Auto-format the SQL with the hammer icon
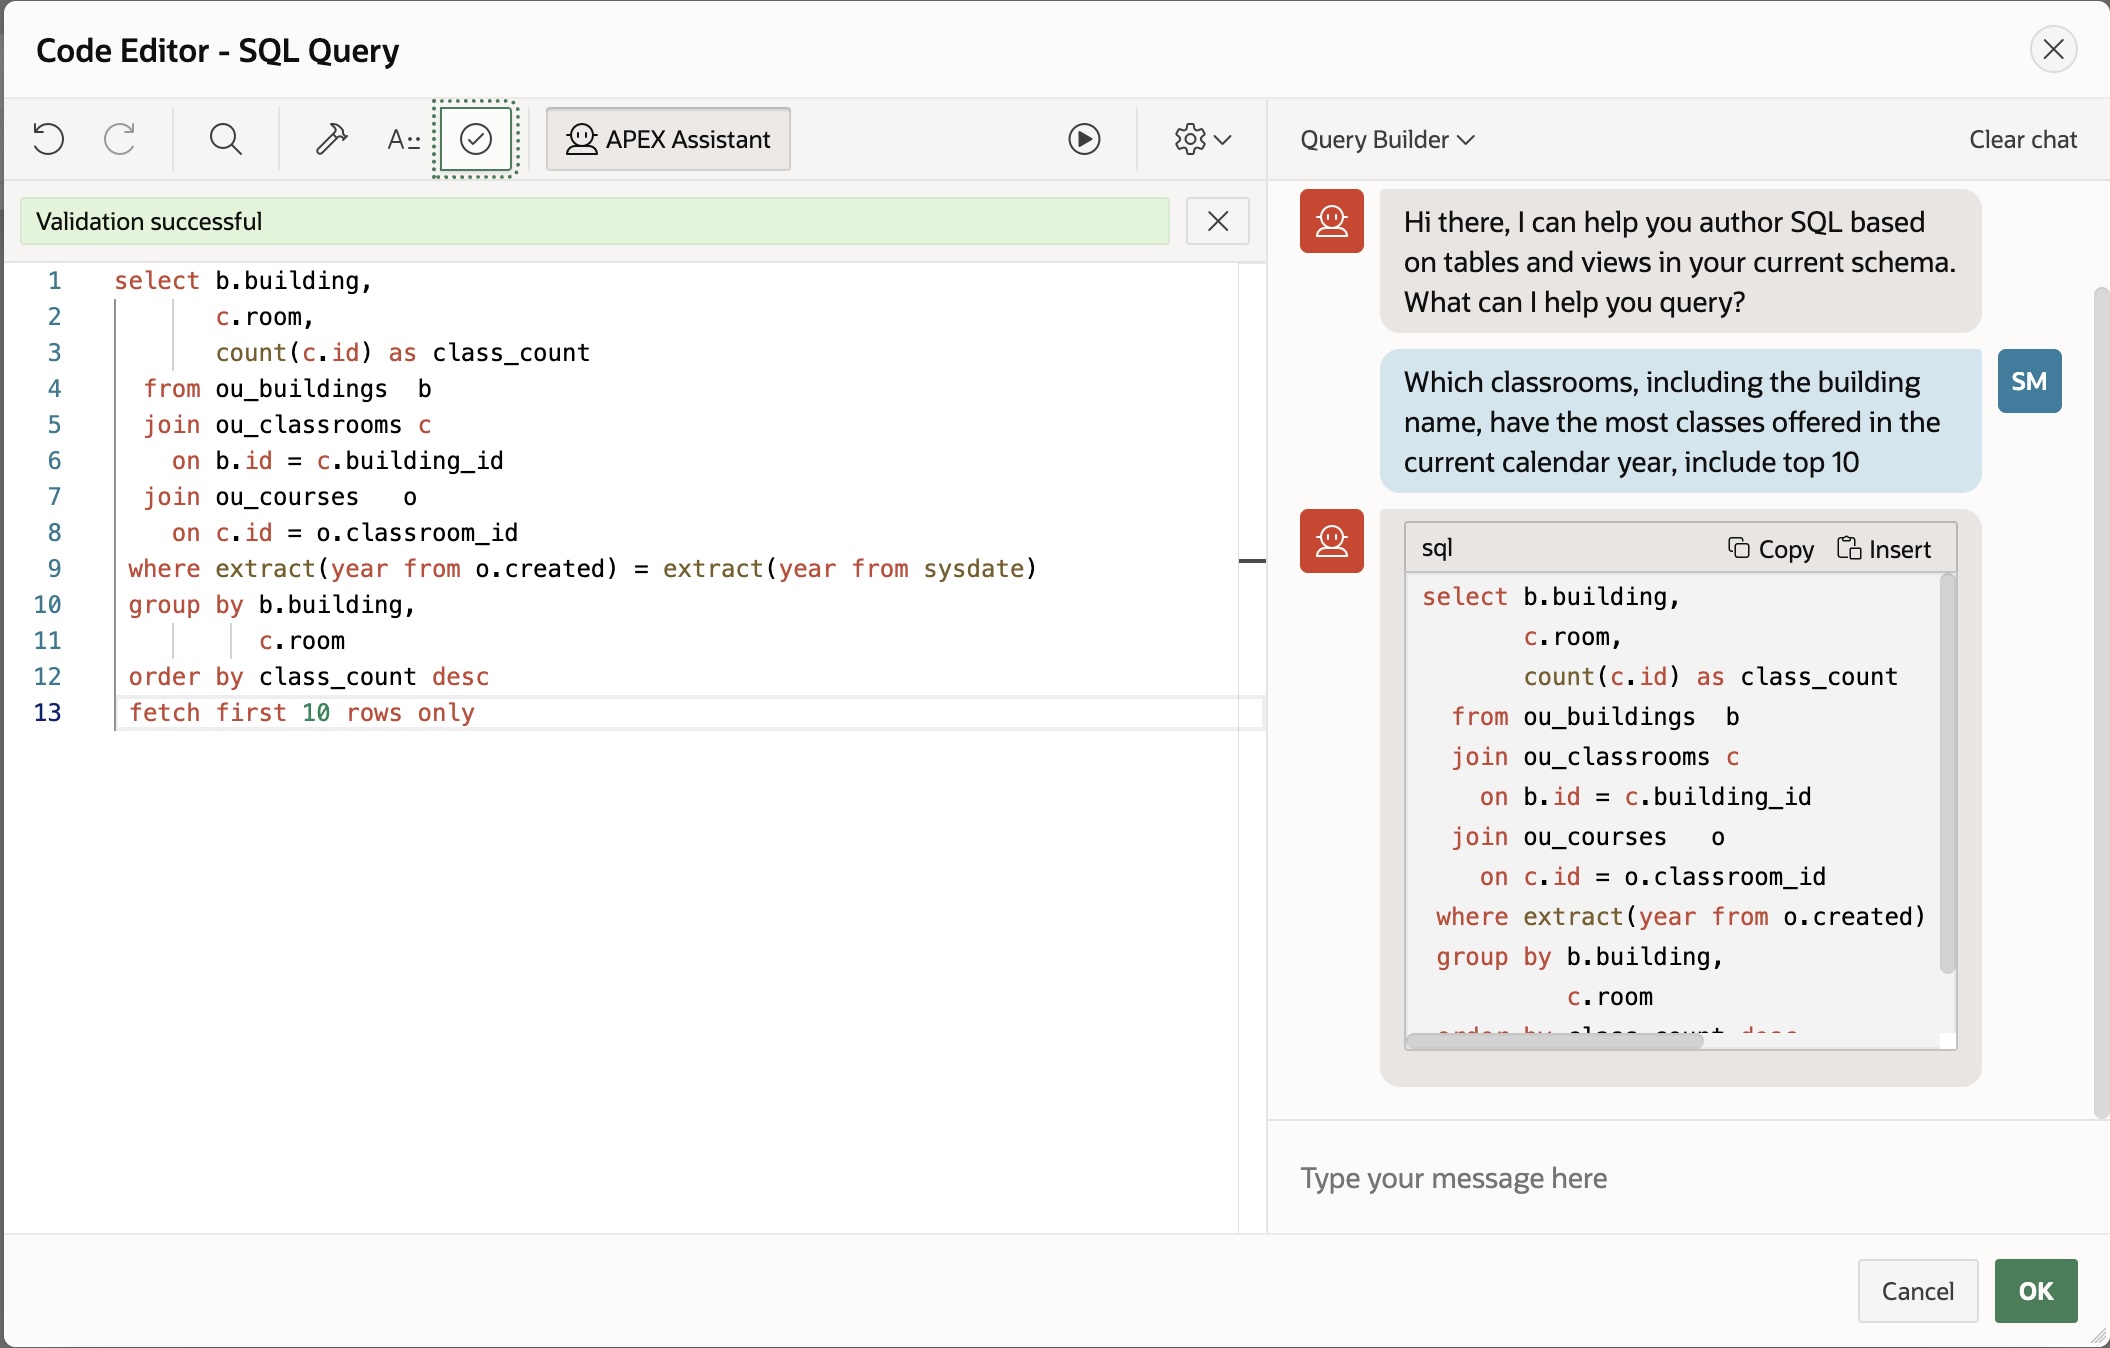Image resolution: width=2110 pixels, height=1348 pixels. [x=330, y=139]
